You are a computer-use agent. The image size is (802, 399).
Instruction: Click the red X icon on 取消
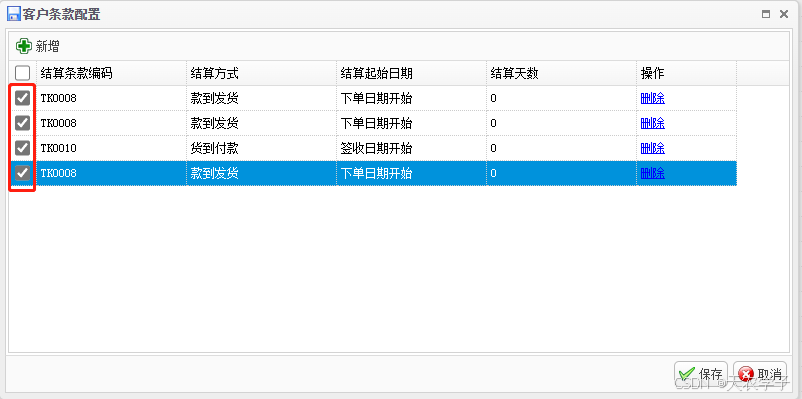coord(747,373)
